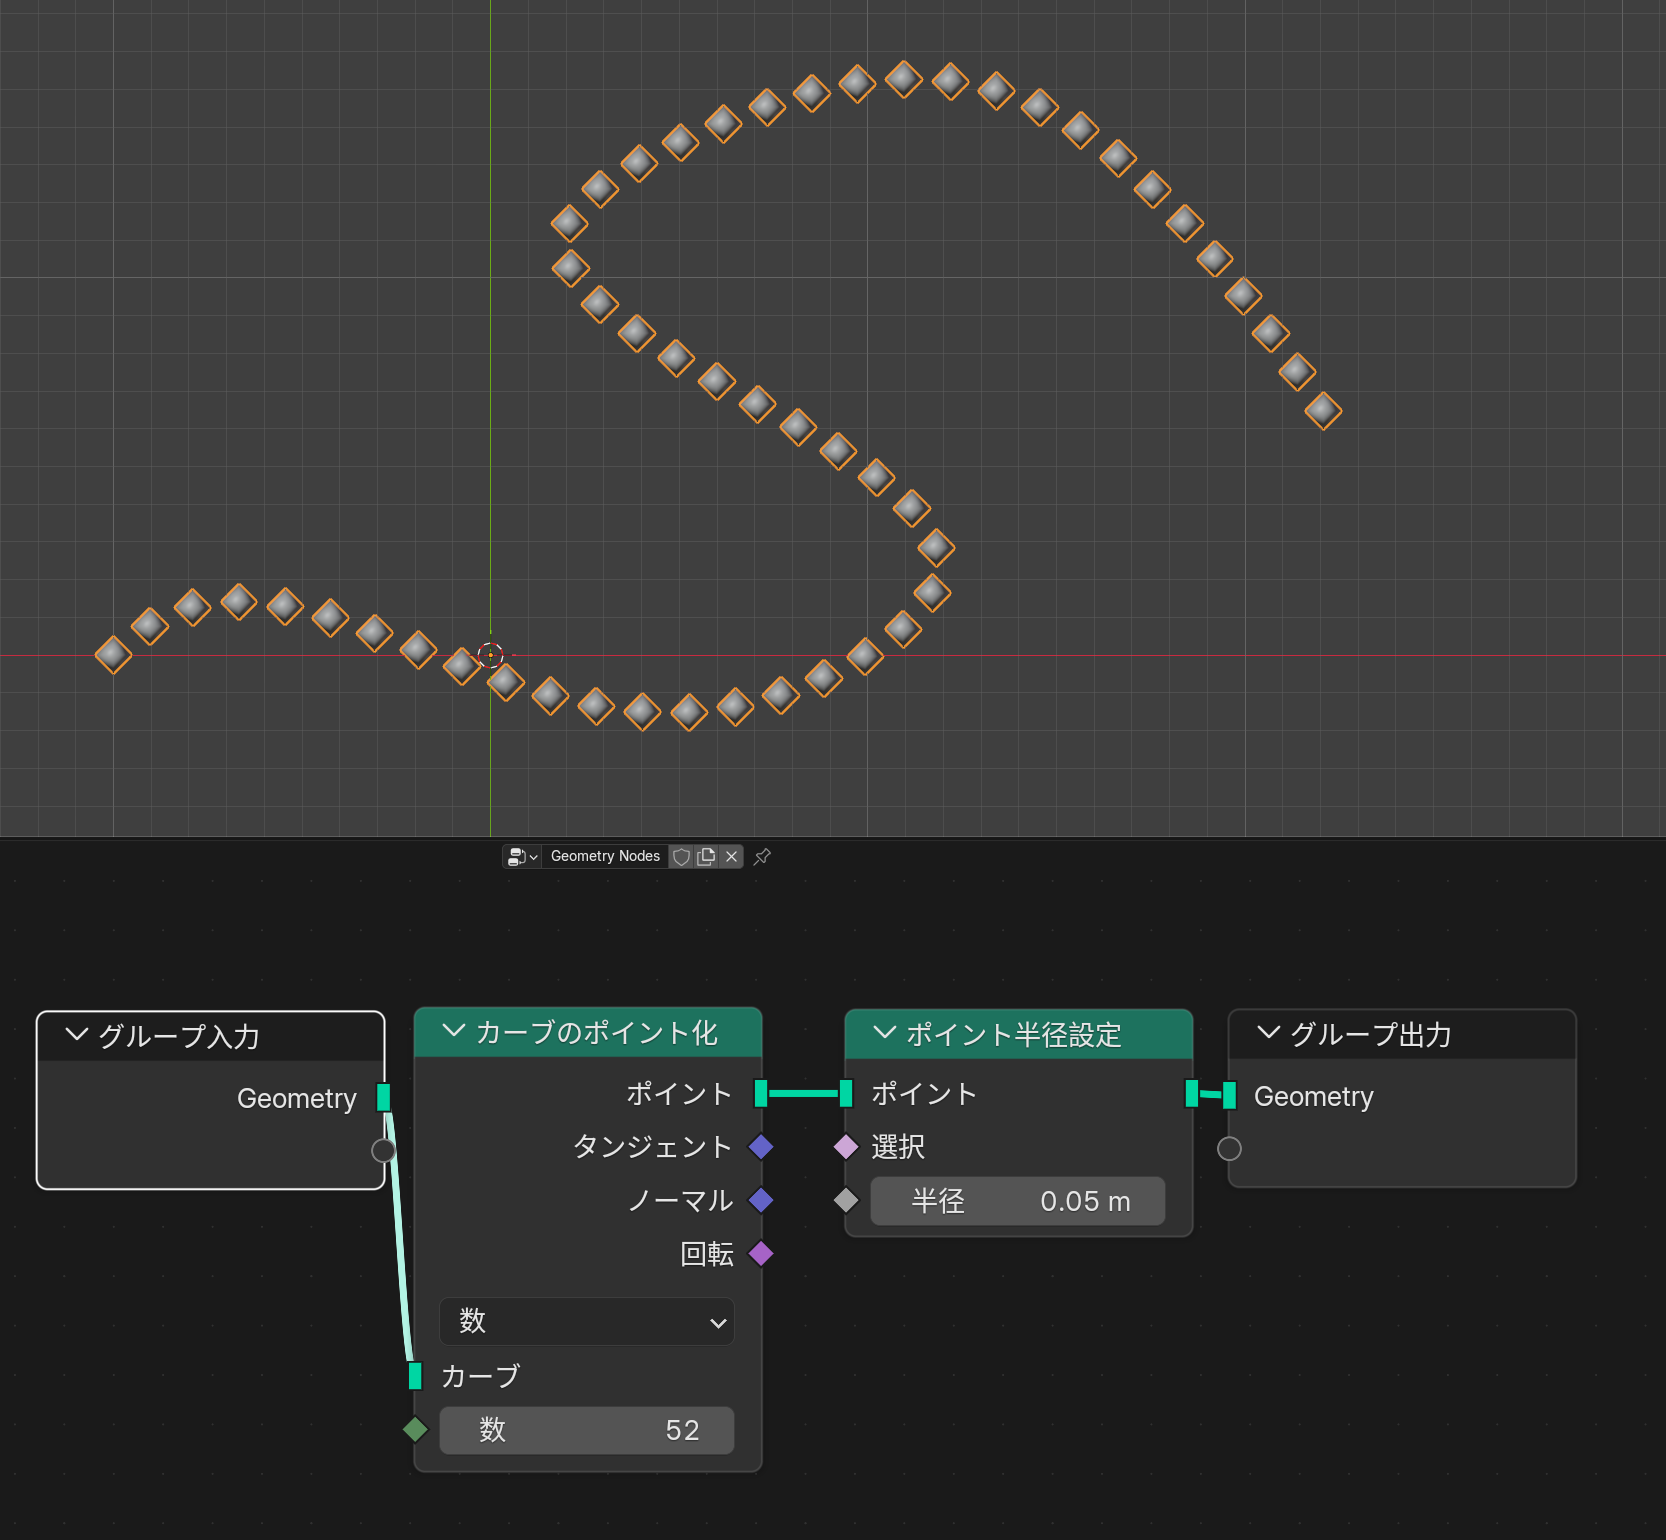The image size is (1666, 1540).
Task: Click the ノーマル output socket
Action: click(x=761, y=1200)
